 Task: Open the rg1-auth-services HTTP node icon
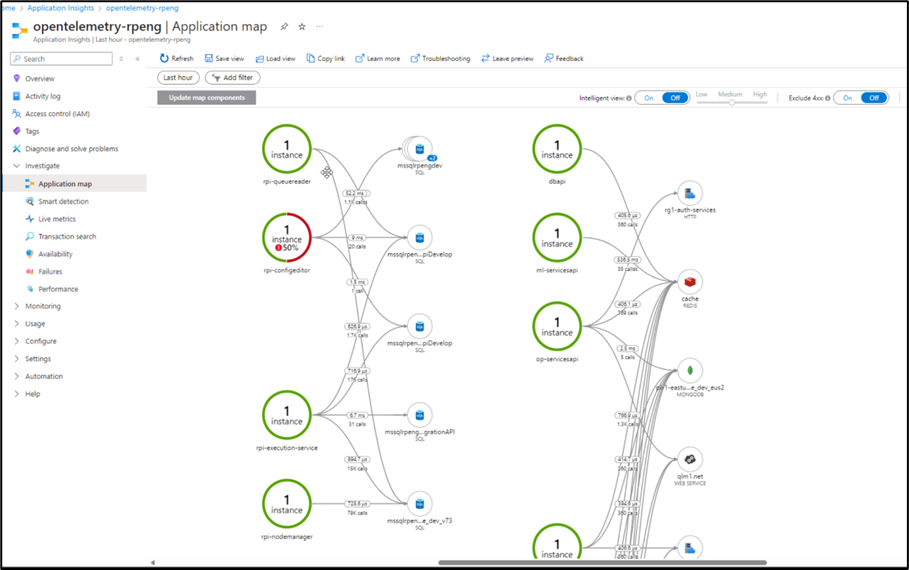pyautogui.click(x=690, y=193)
